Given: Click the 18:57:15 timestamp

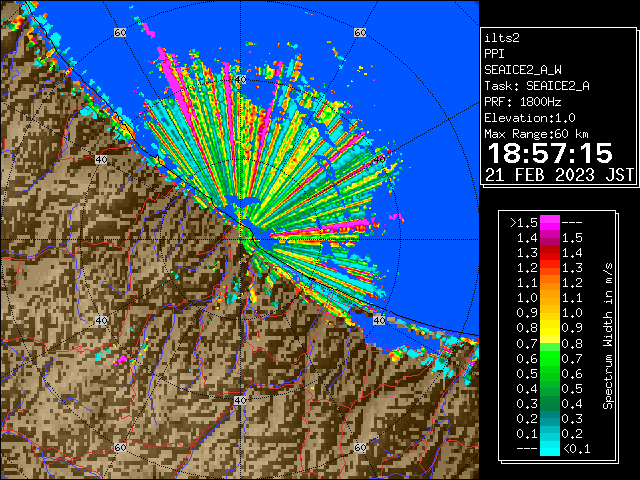Looking at the screenshot, I should [550, 153].
